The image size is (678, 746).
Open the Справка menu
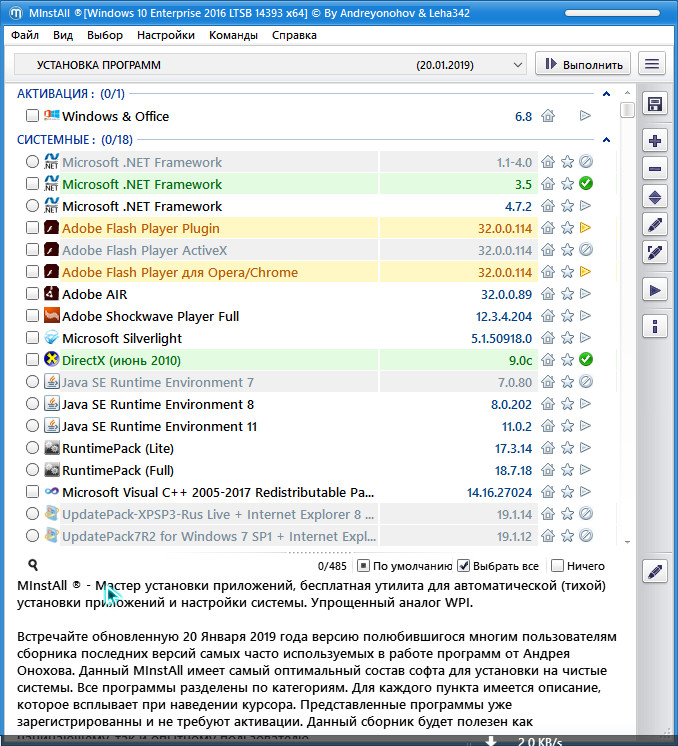pos(294,35)
